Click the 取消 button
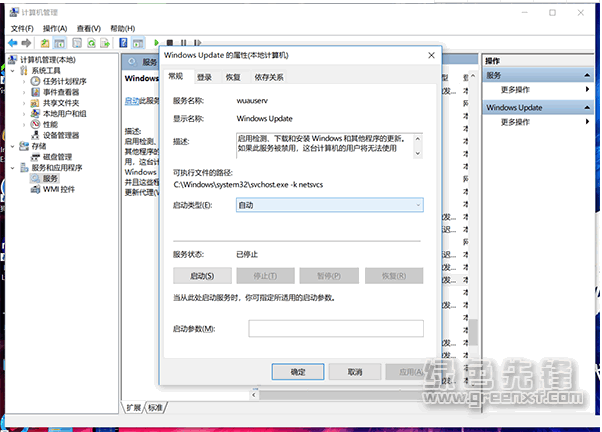 pyautogui.click(x=355, y=372)
